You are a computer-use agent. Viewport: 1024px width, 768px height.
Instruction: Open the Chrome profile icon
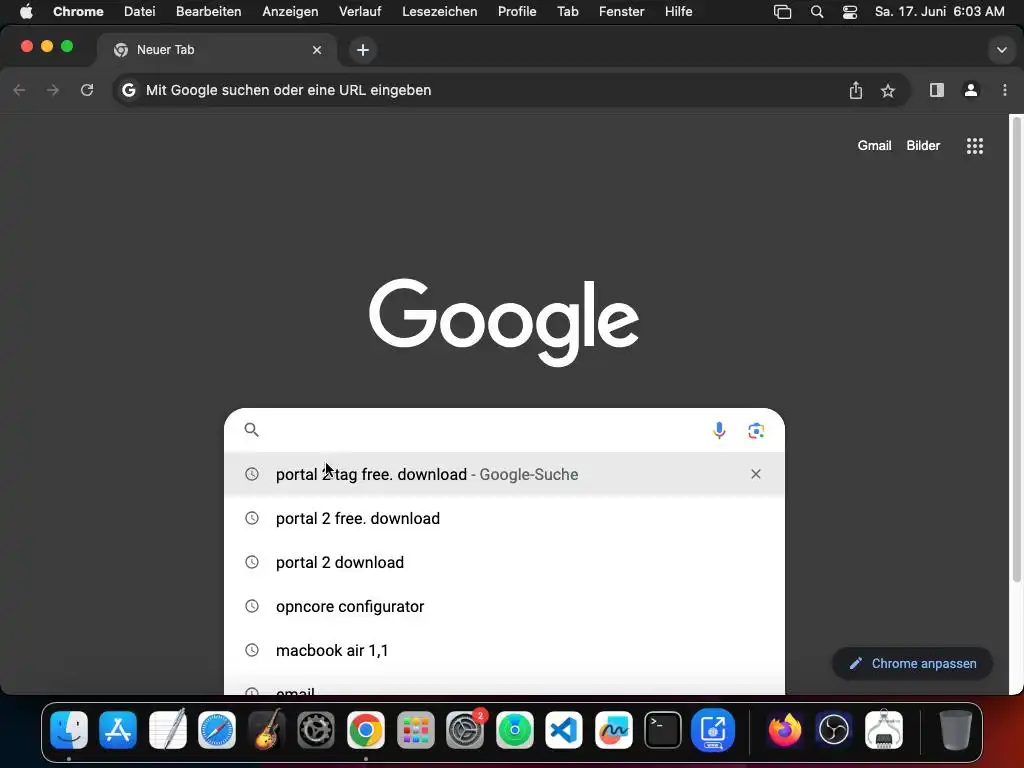970,90
